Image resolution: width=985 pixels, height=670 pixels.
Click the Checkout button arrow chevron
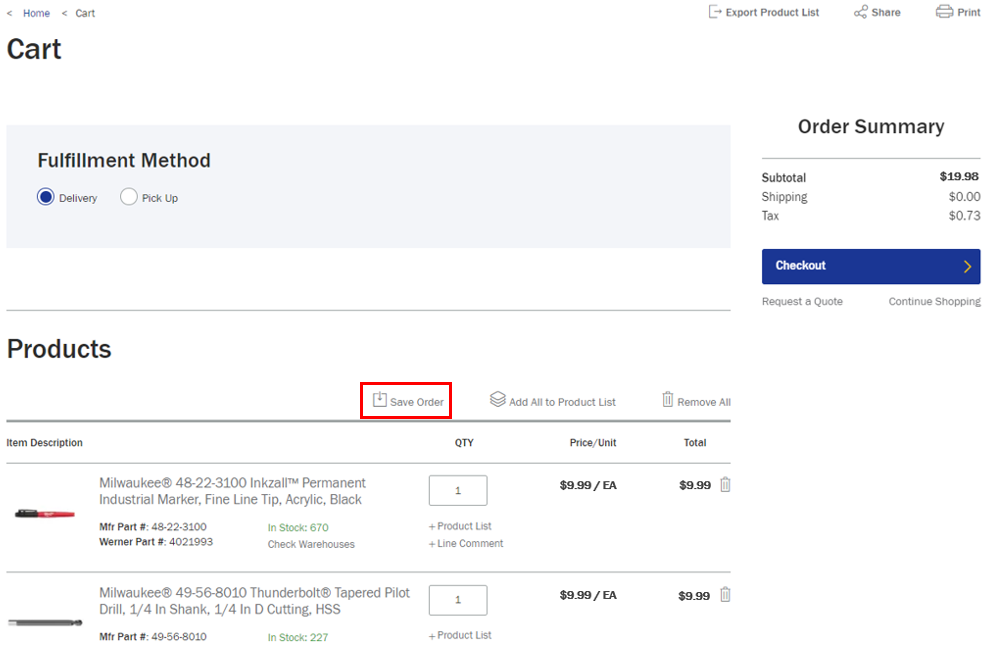point(967,267)
